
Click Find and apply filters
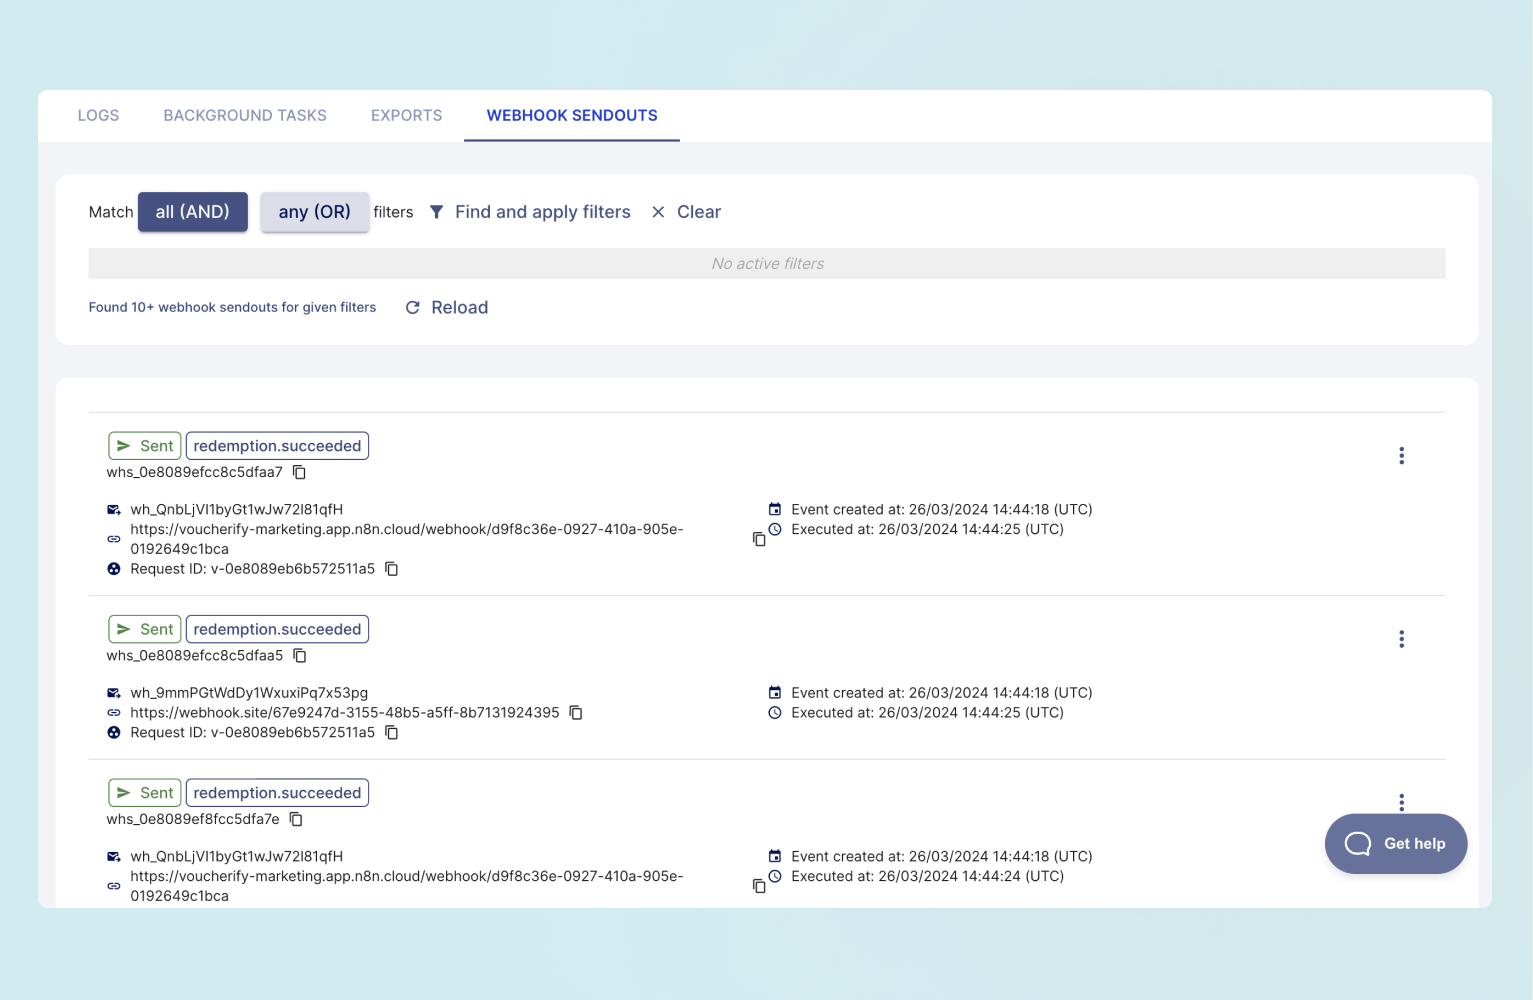coord(530,212)
